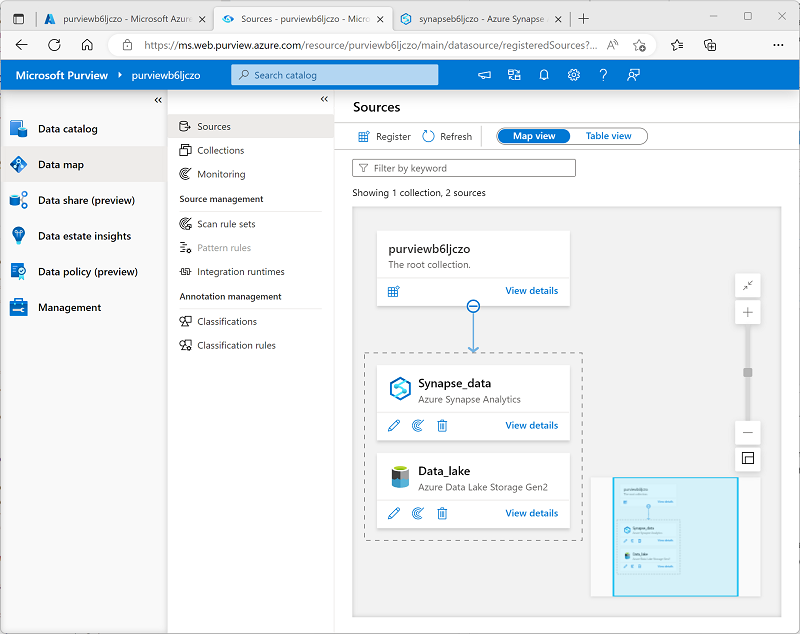Open Data policy (preview)

click(x=87, y=272)
